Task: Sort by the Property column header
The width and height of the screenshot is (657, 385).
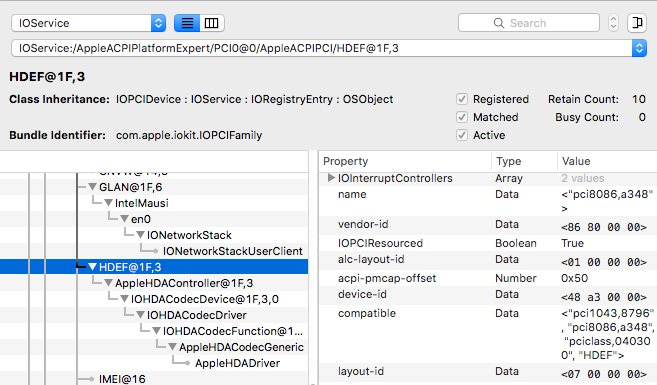Action: [x=404, y=161]
